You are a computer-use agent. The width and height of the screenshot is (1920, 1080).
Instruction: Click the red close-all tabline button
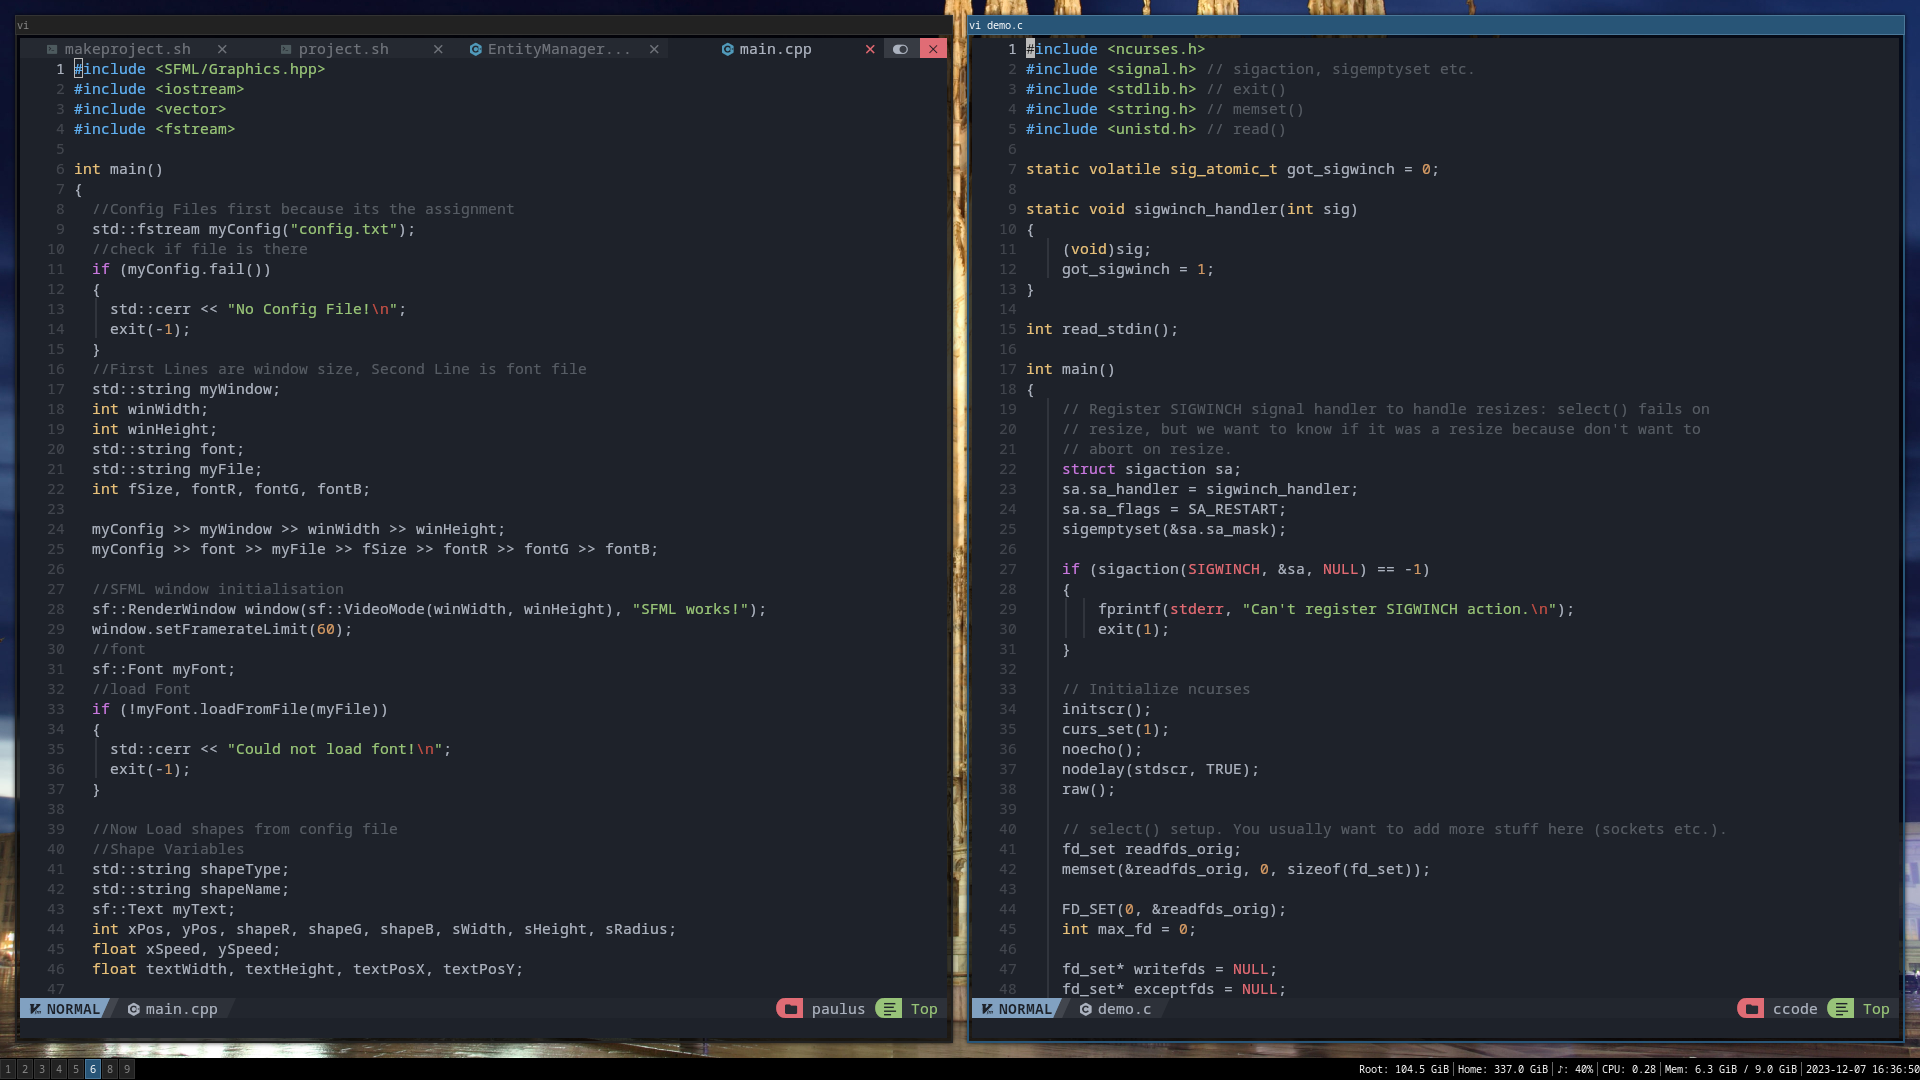pyautogui.click(x=933, y=49)
